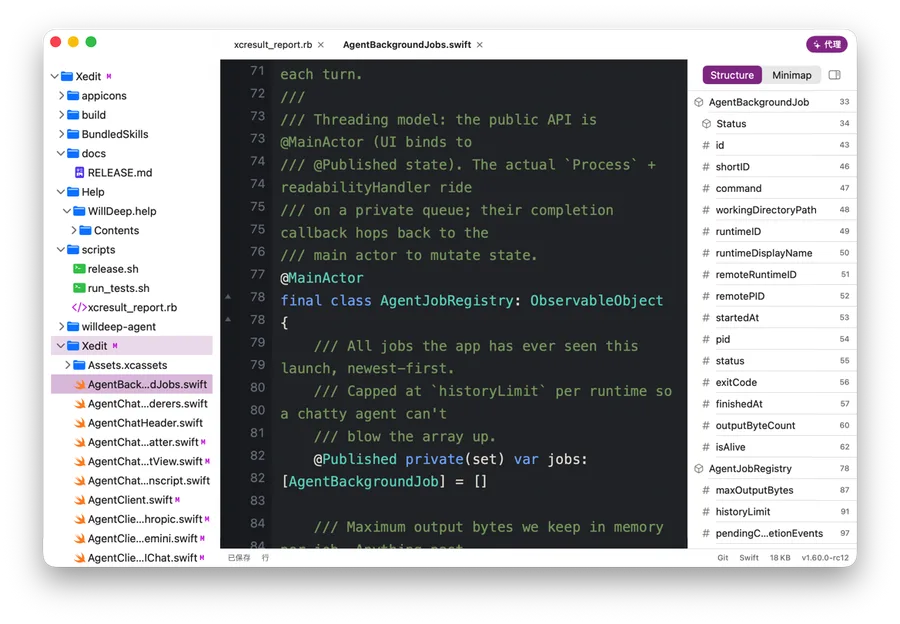Click the xcresult_report.rb code file icon
This screenshot has width=900, height=624.
pos(79,308)
